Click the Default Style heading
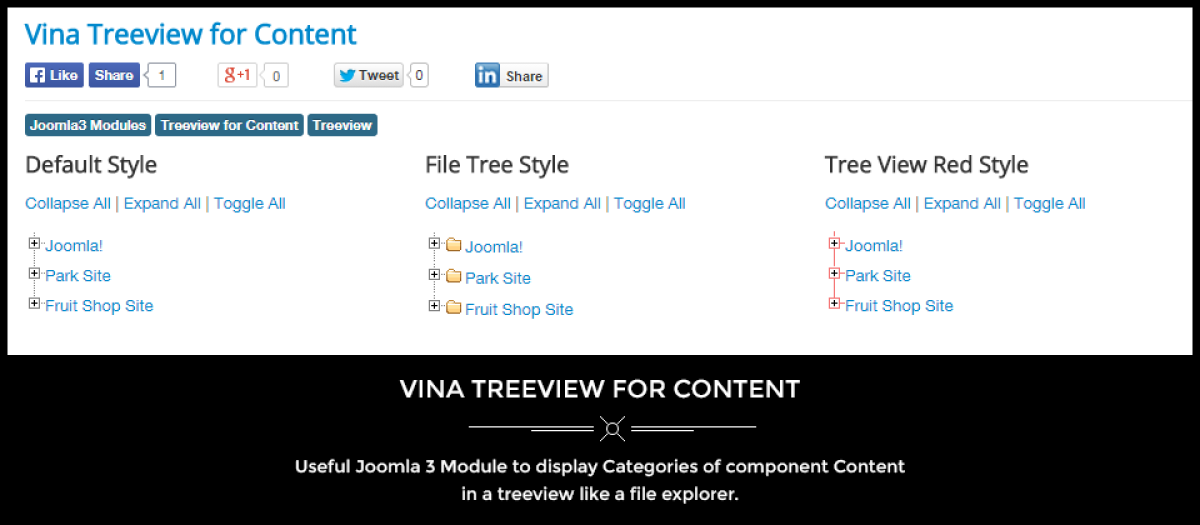1200x525 pixels. click(x=91, y=165)
